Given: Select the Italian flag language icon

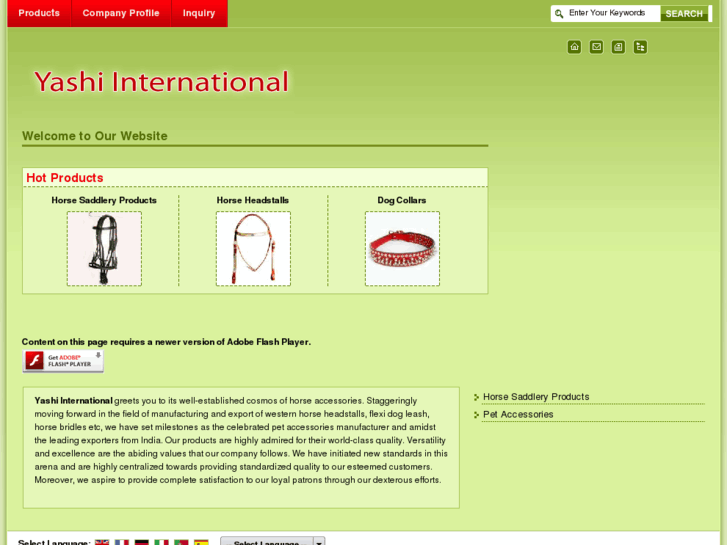Looking at the screenshot, I should pyautogui.click(x=161, y=542).
